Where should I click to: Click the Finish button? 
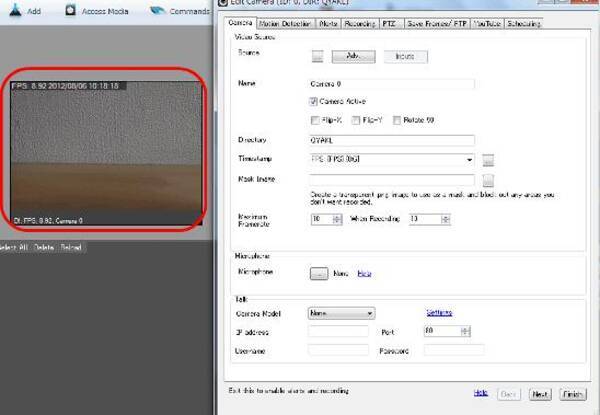(x=572, y=394)
